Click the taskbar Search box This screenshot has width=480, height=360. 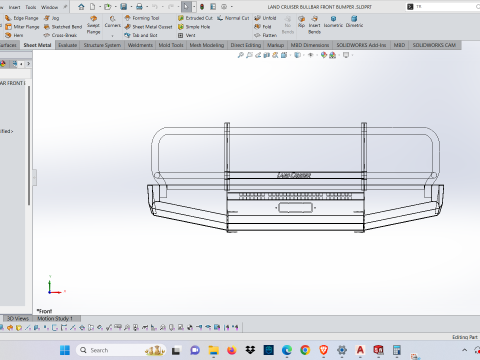121,350
